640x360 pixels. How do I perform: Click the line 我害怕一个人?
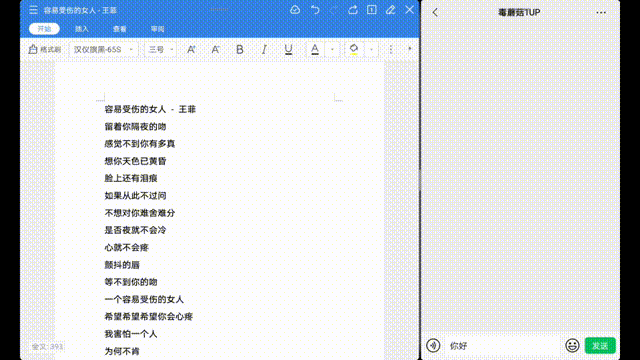pos(131,334)
